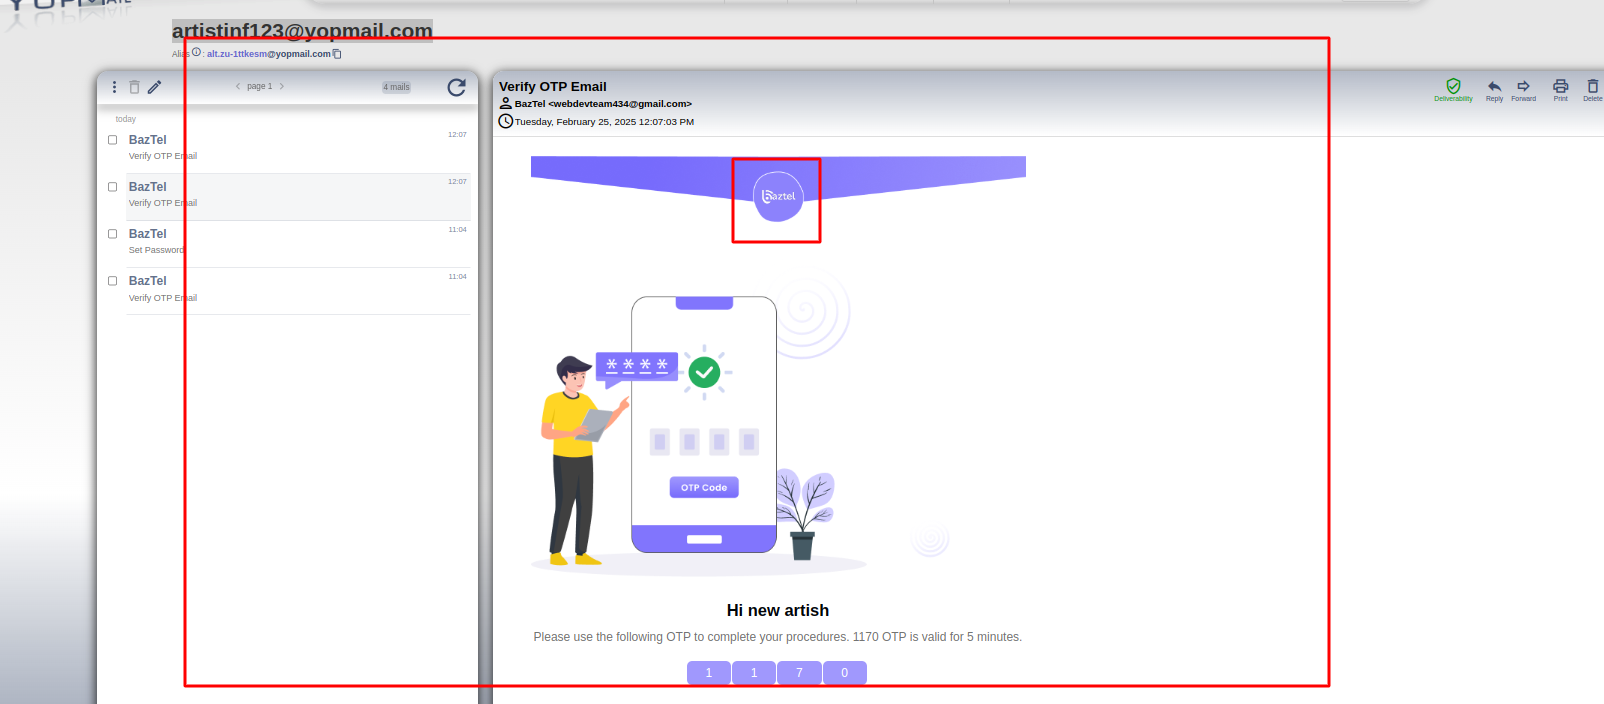Copy the alias address with copy icon
The width and height of the screenshot is (1604, 704).
click(337, 54)
